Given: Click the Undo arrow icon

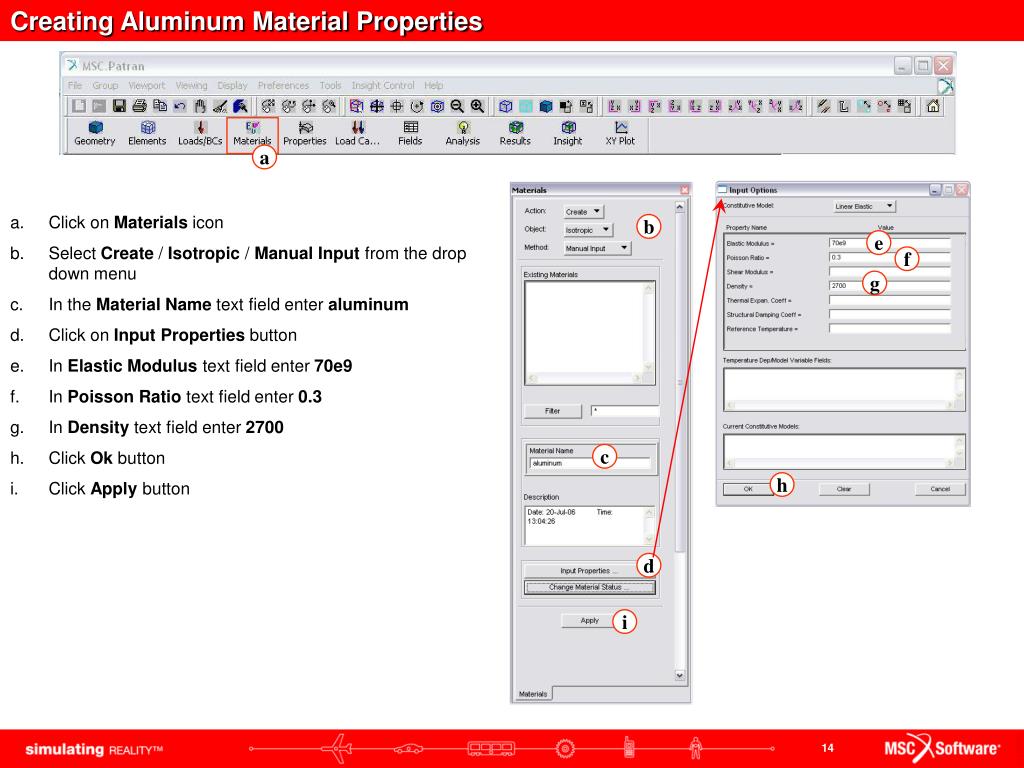Looking at the screenshot, I should [180, 106].
